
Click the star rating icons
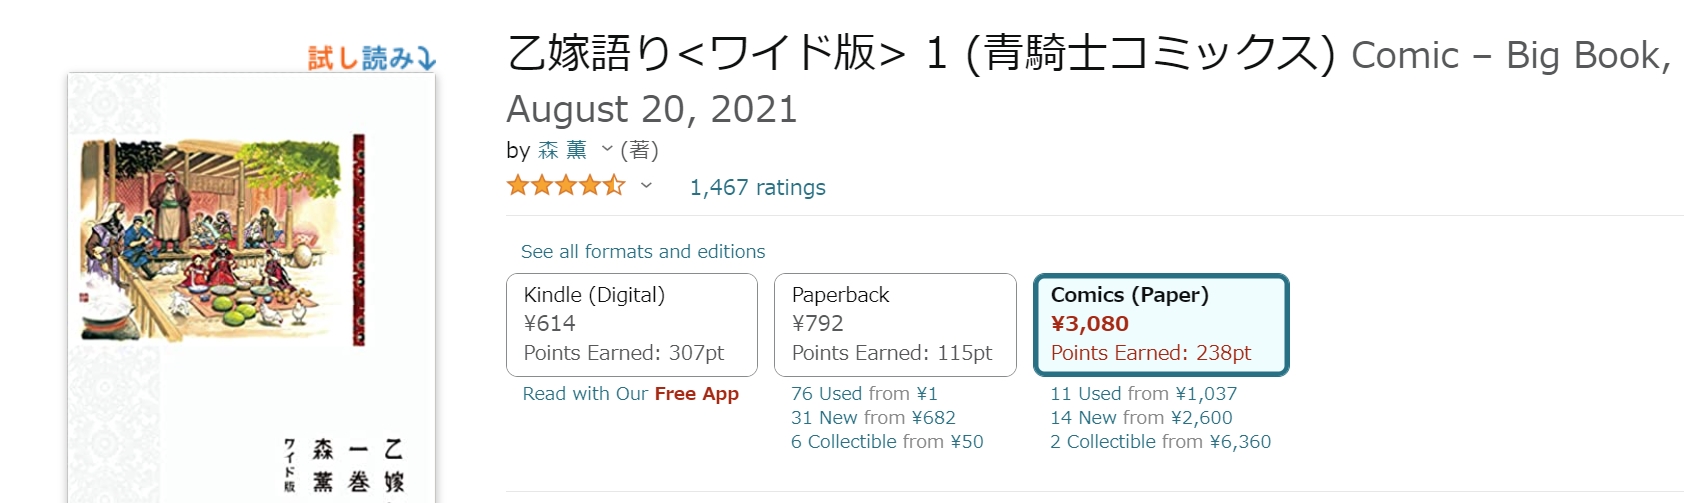coord(566,185)
